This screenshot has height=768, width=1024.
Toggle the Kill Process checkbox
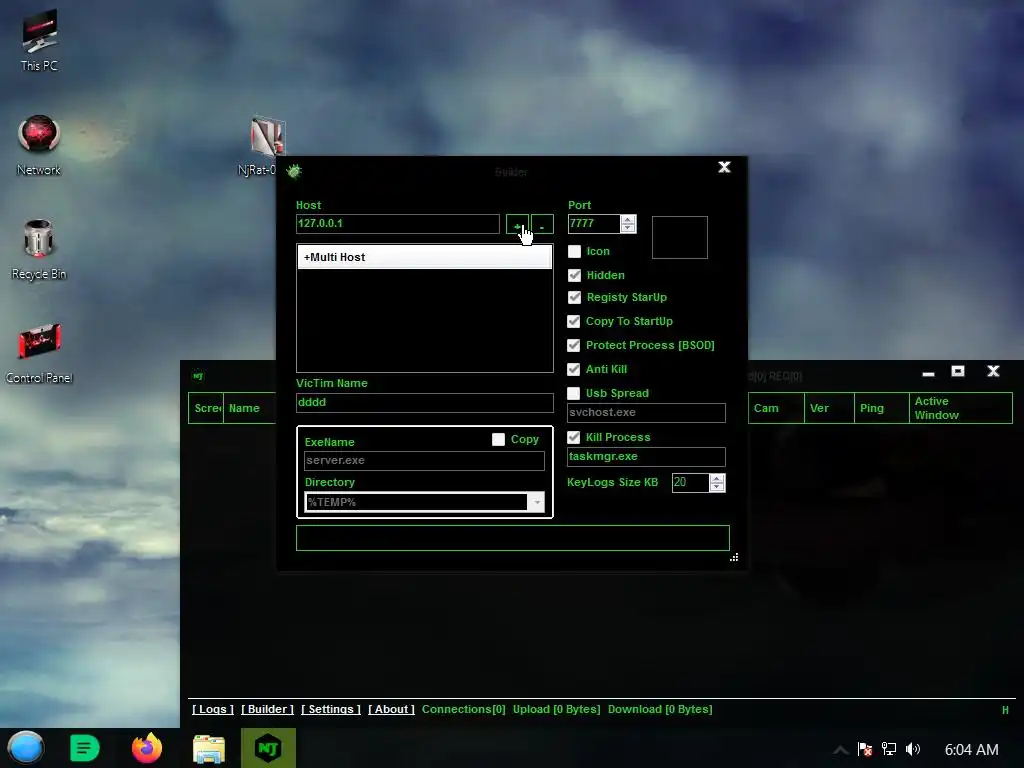click(574, 438)
